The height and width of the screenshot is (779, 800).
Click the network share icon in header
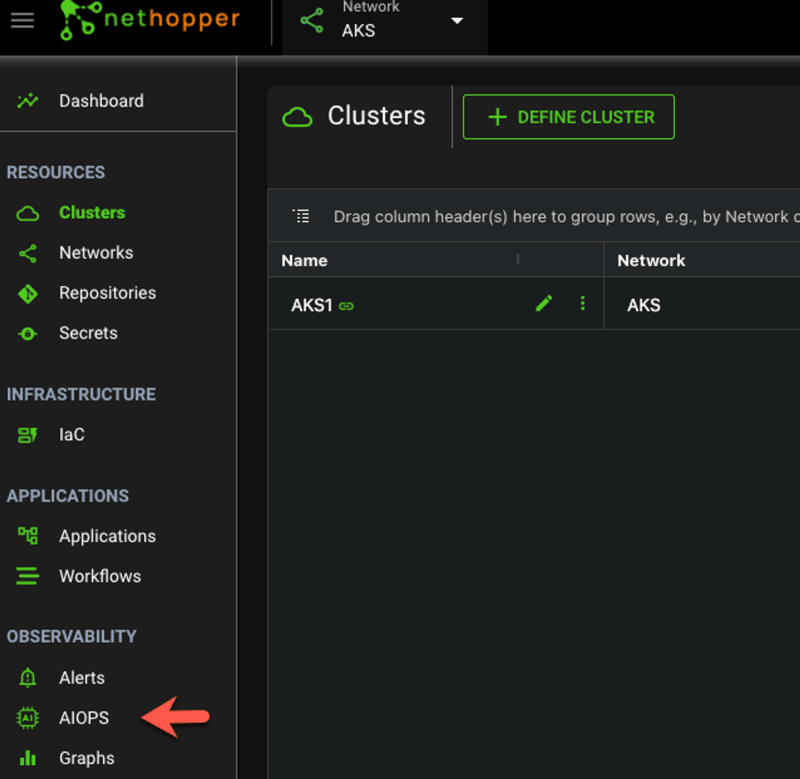pos(312,20)
